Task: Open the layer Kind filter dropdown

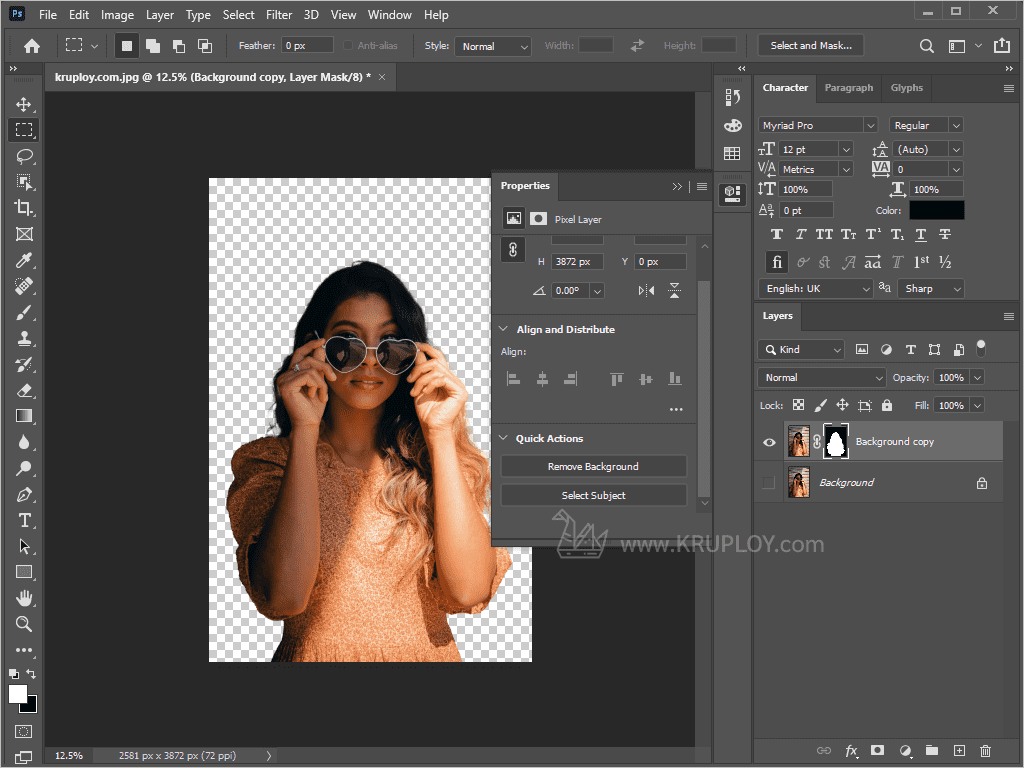Action: pos(801,350)
